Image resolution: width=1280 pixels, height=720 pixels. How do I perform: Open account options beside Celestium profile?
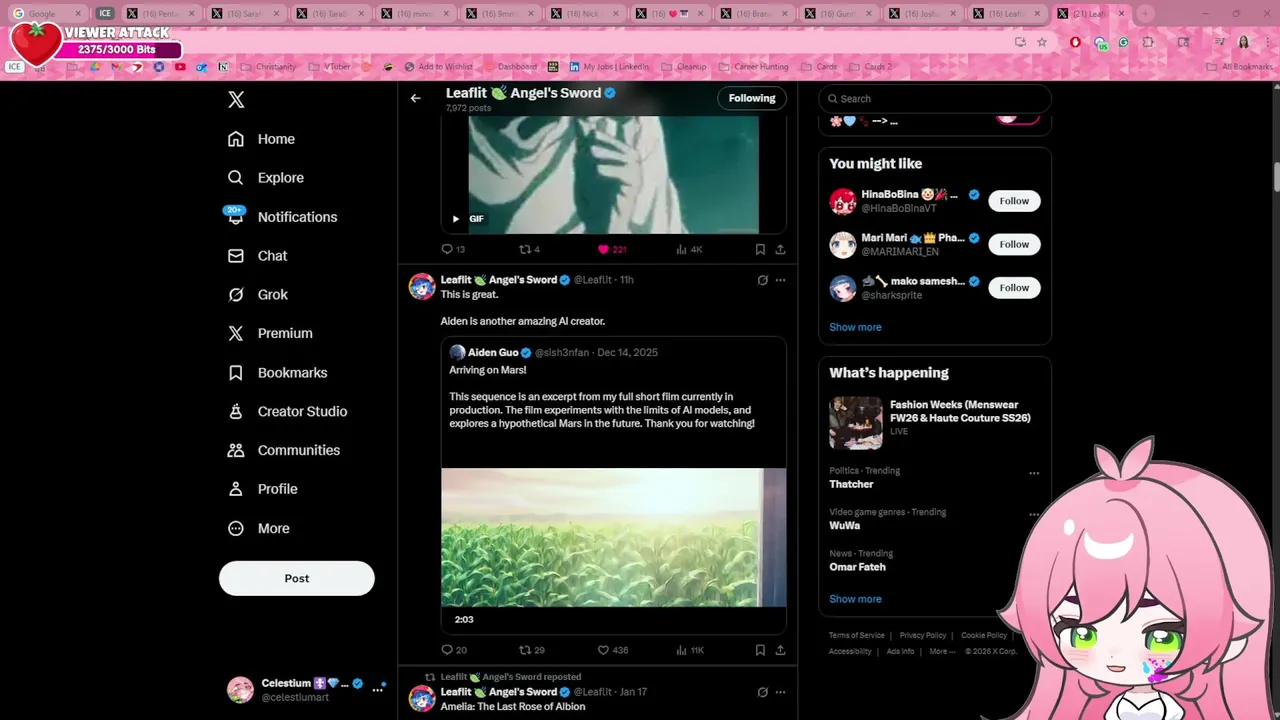pyautogui.click(x=378, y=689)
